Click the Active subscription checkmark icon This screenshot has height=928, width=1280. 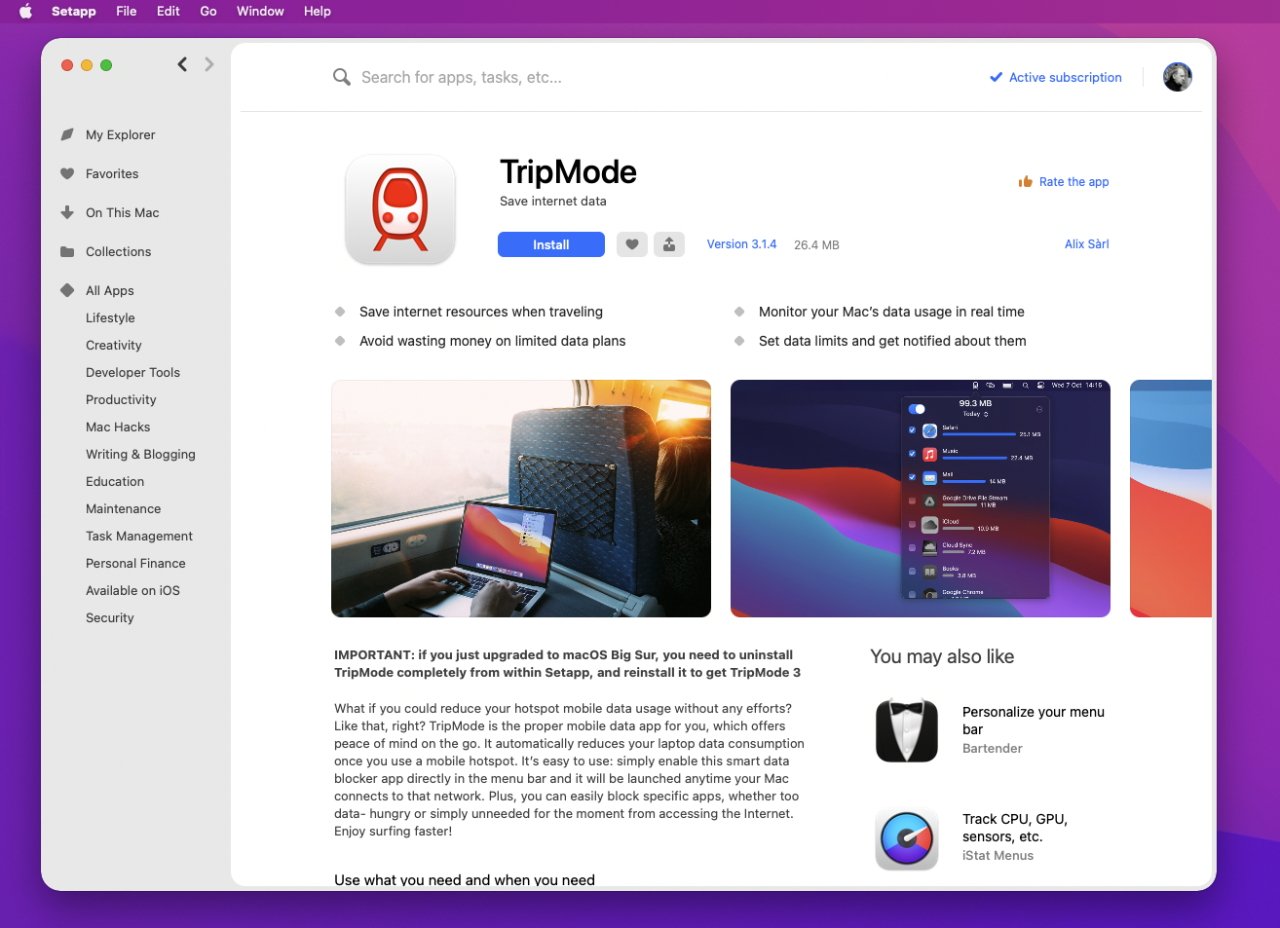(996, 77)
